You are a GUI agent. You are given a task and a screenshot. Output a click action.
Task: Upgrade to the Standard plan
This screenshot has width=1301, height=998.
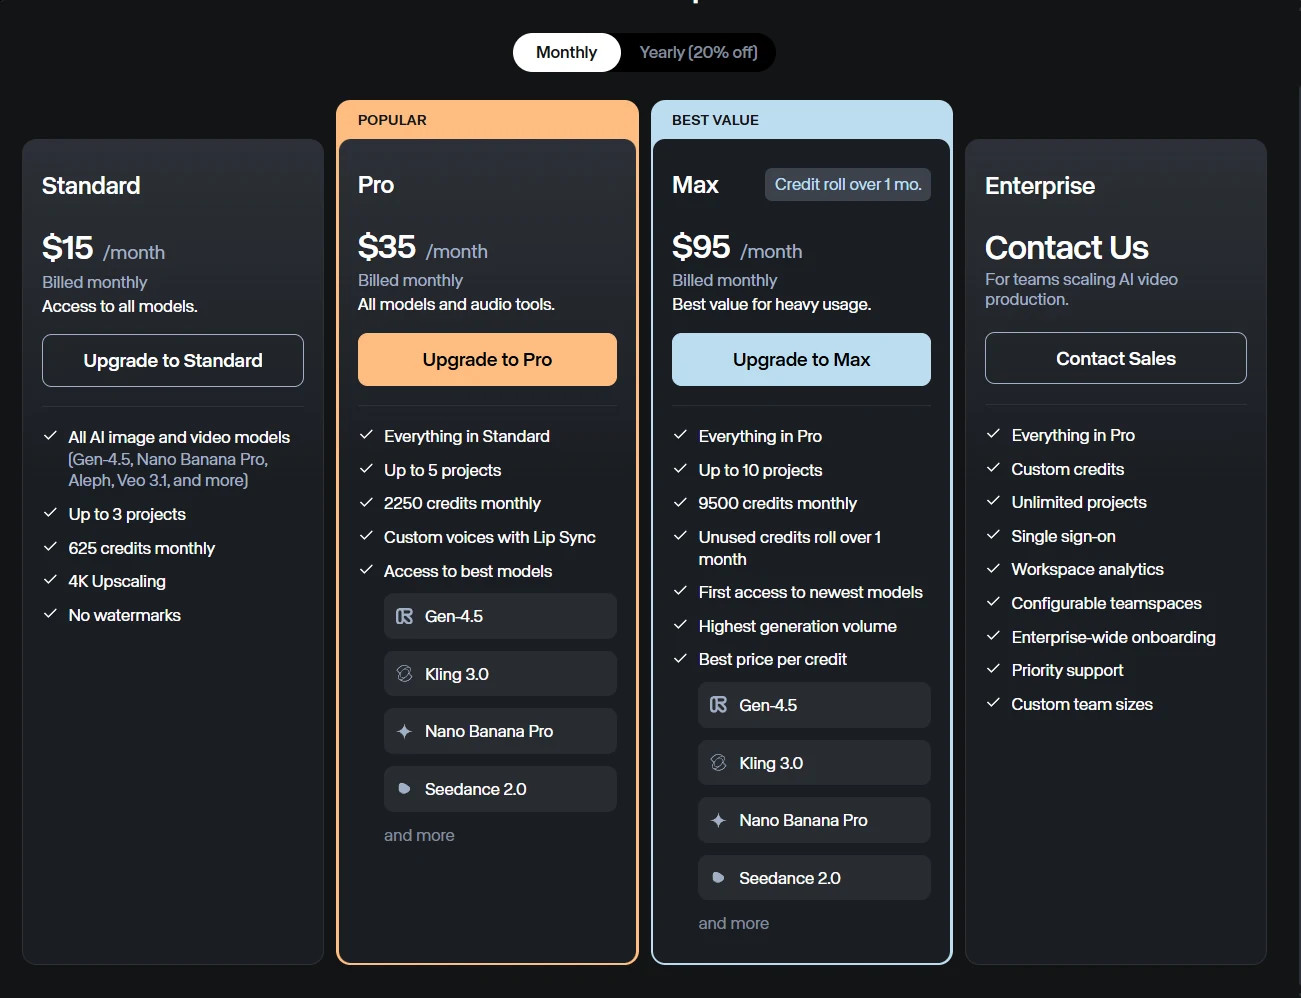pos(173,360)
